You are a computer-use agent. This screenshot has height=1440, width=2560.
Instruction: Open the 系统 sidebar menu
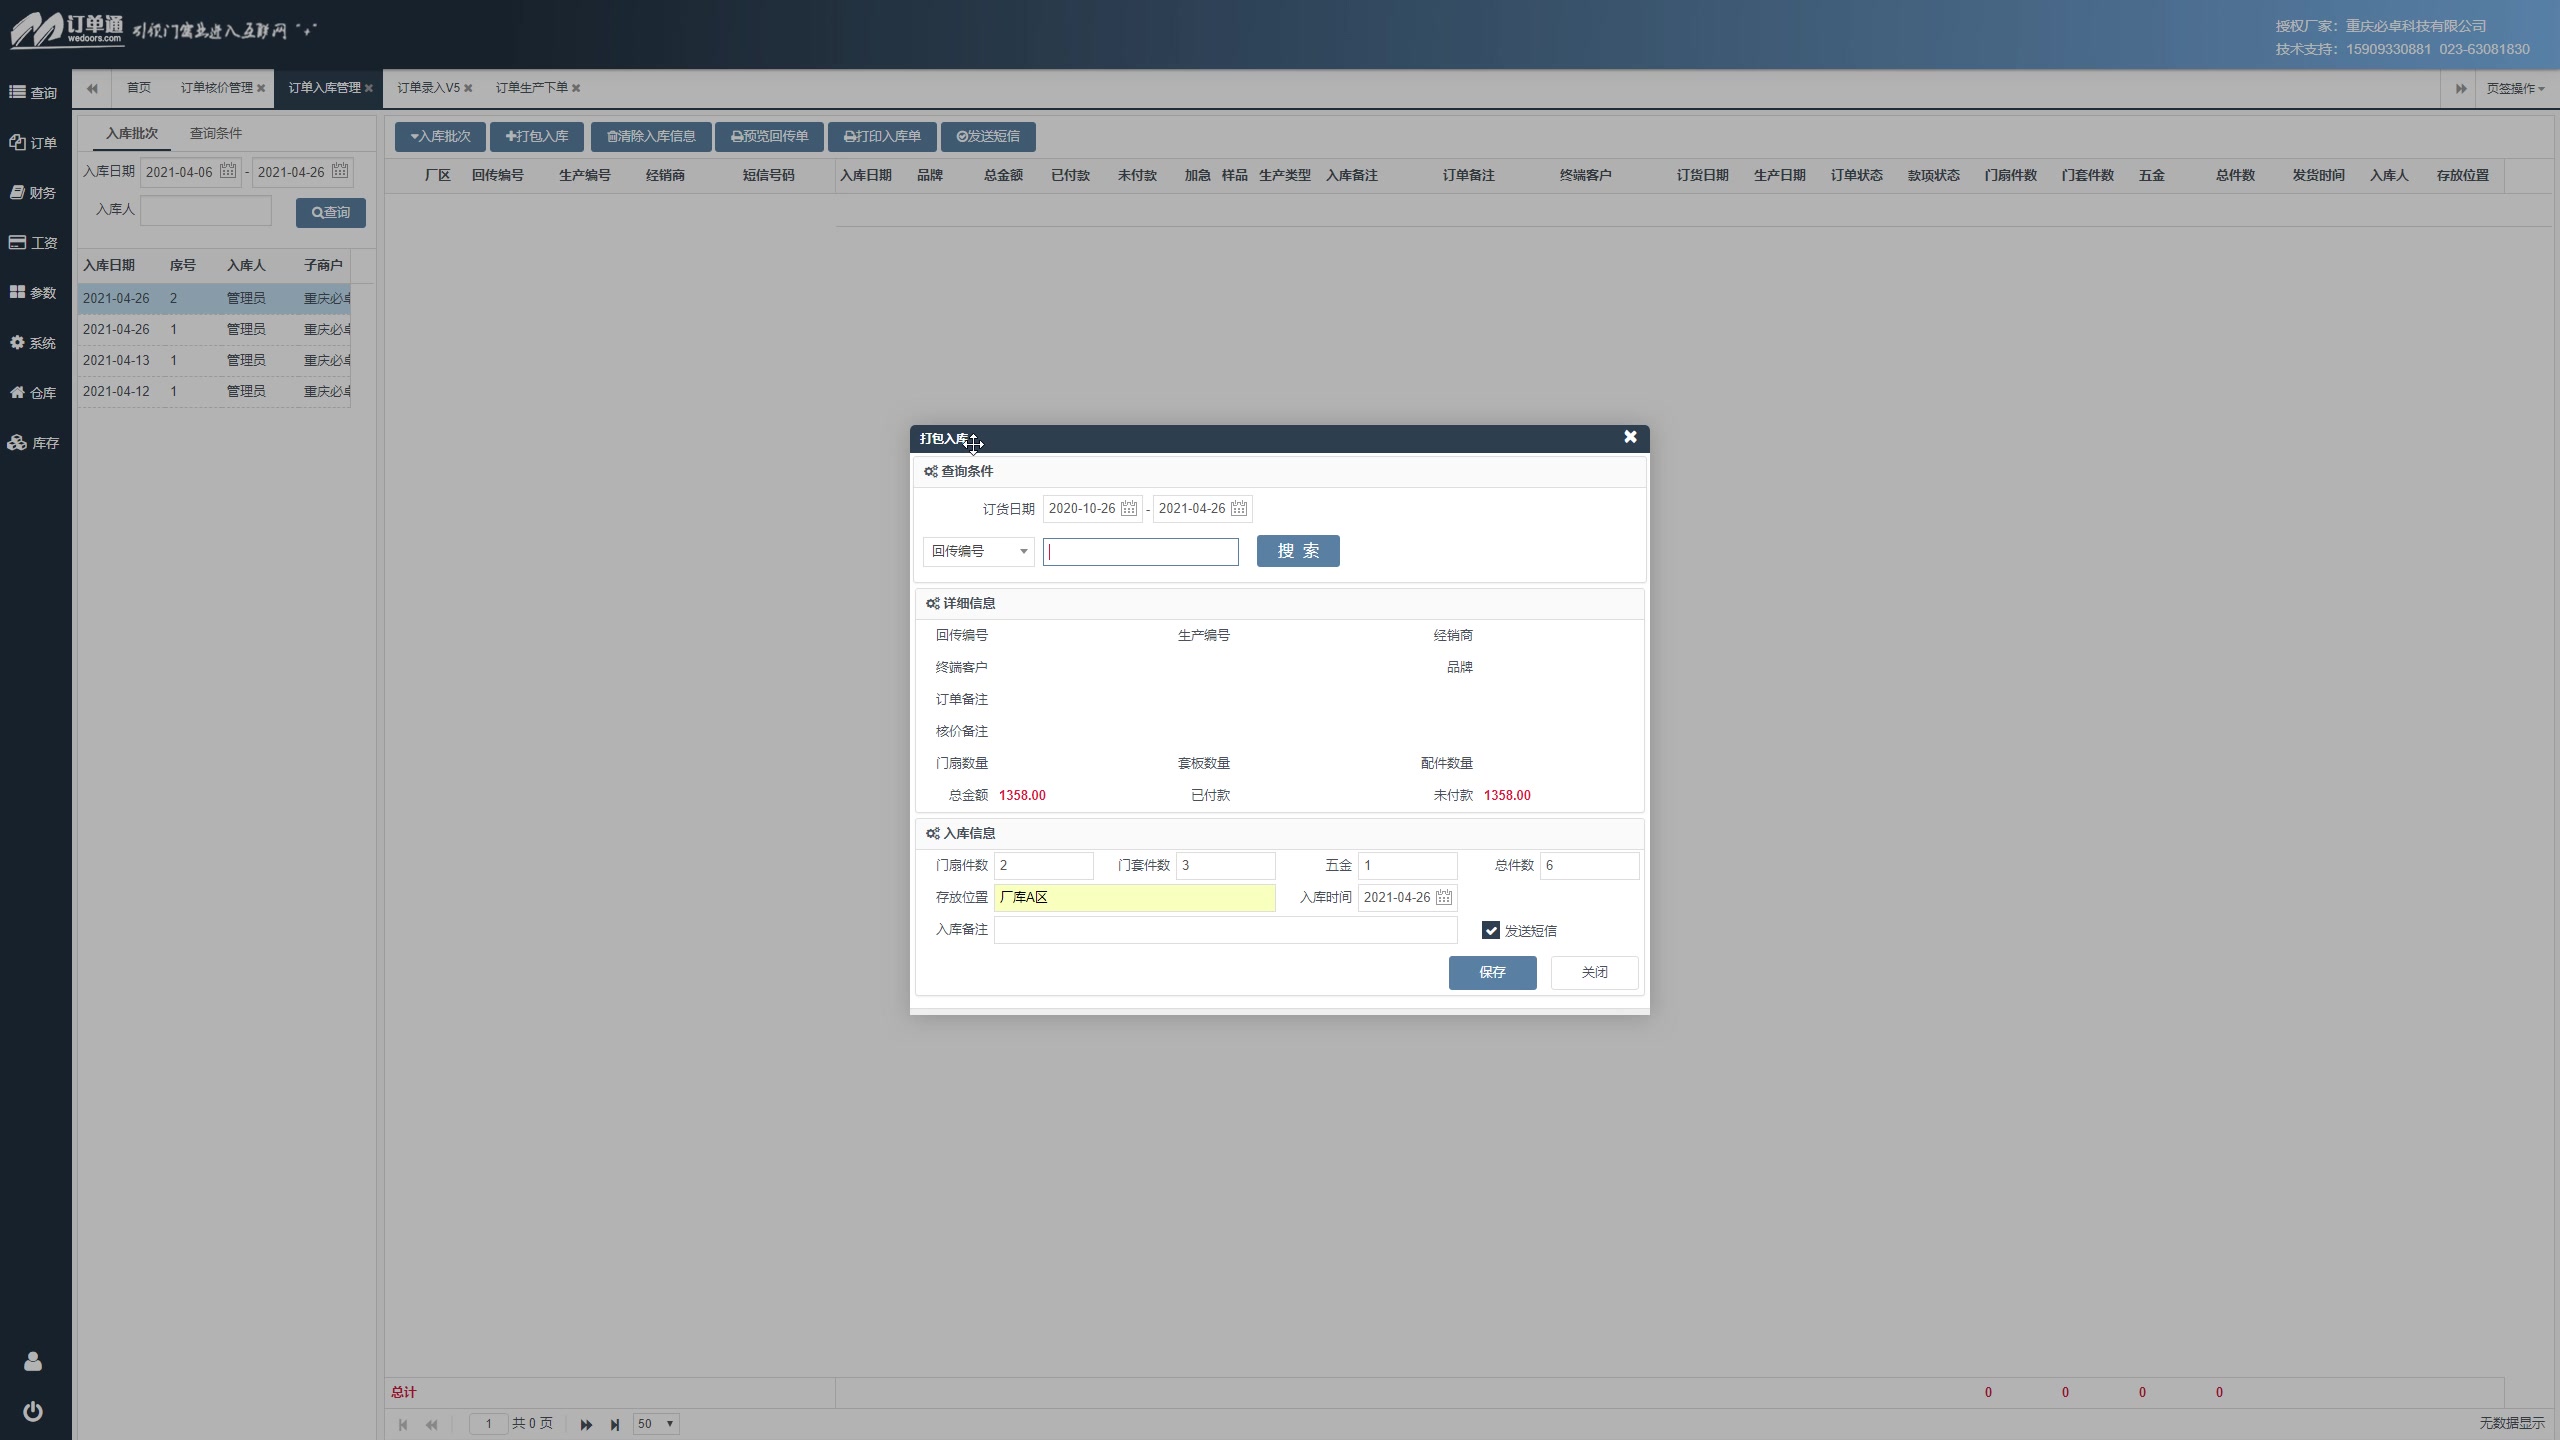pos(34,343)
